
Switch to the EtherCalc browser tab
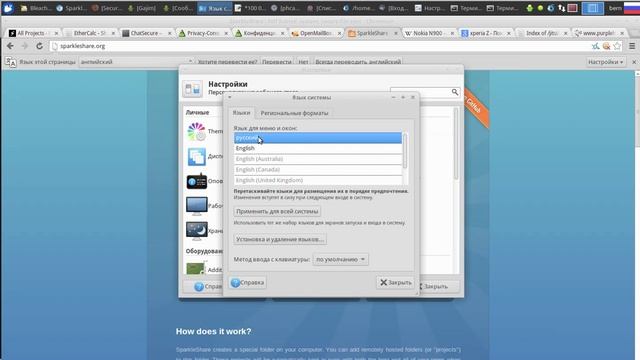tap(89, 33)
